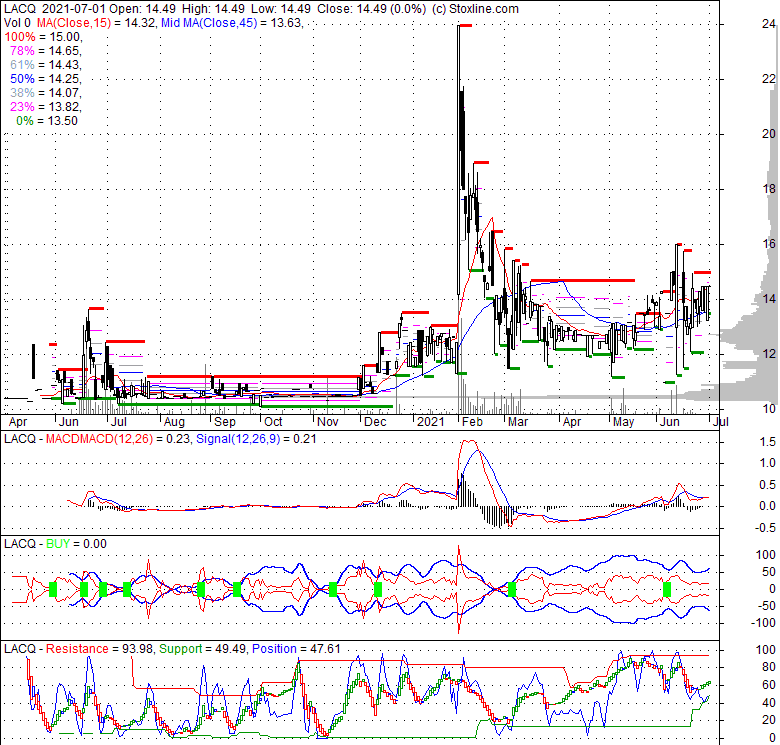Viewport: 780px width, 745px height.
Task: Click the red resistance bar at February peak
Action: (465, 25)
